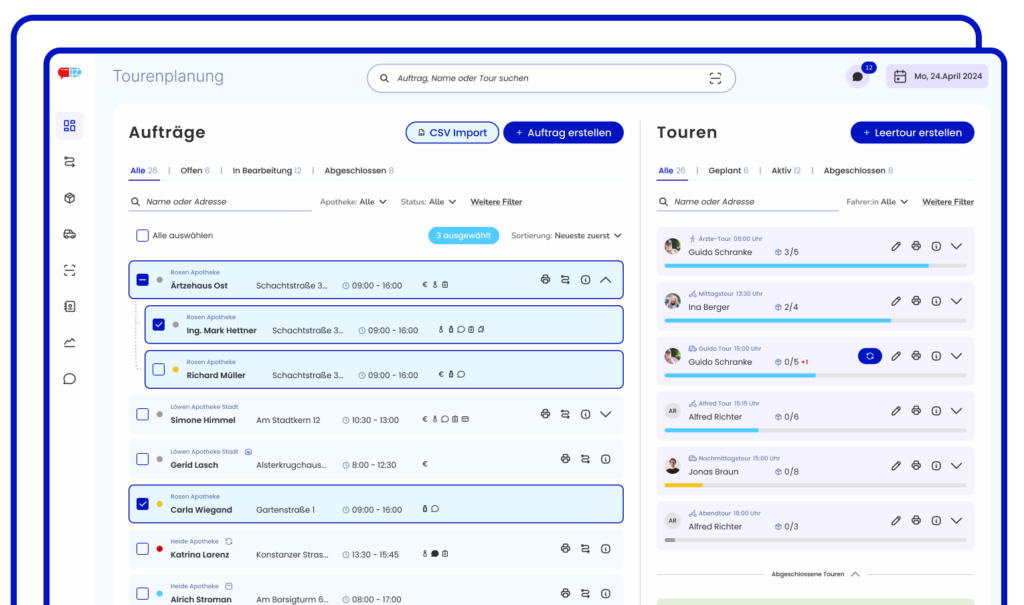Print the Simone Himmel order
Viewport: 1024px width, 605px height.
545,414
